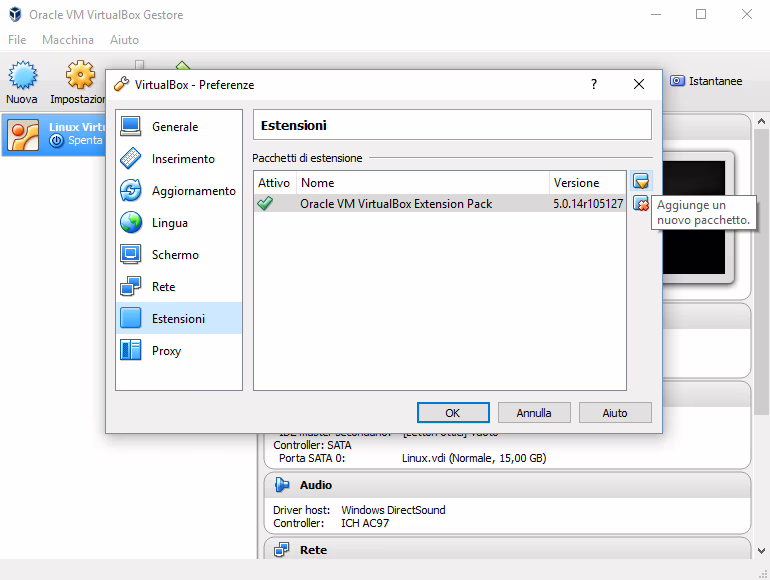Open the Proxy preferences section
The image size is (770, 580).
click(x=179, y=351)
